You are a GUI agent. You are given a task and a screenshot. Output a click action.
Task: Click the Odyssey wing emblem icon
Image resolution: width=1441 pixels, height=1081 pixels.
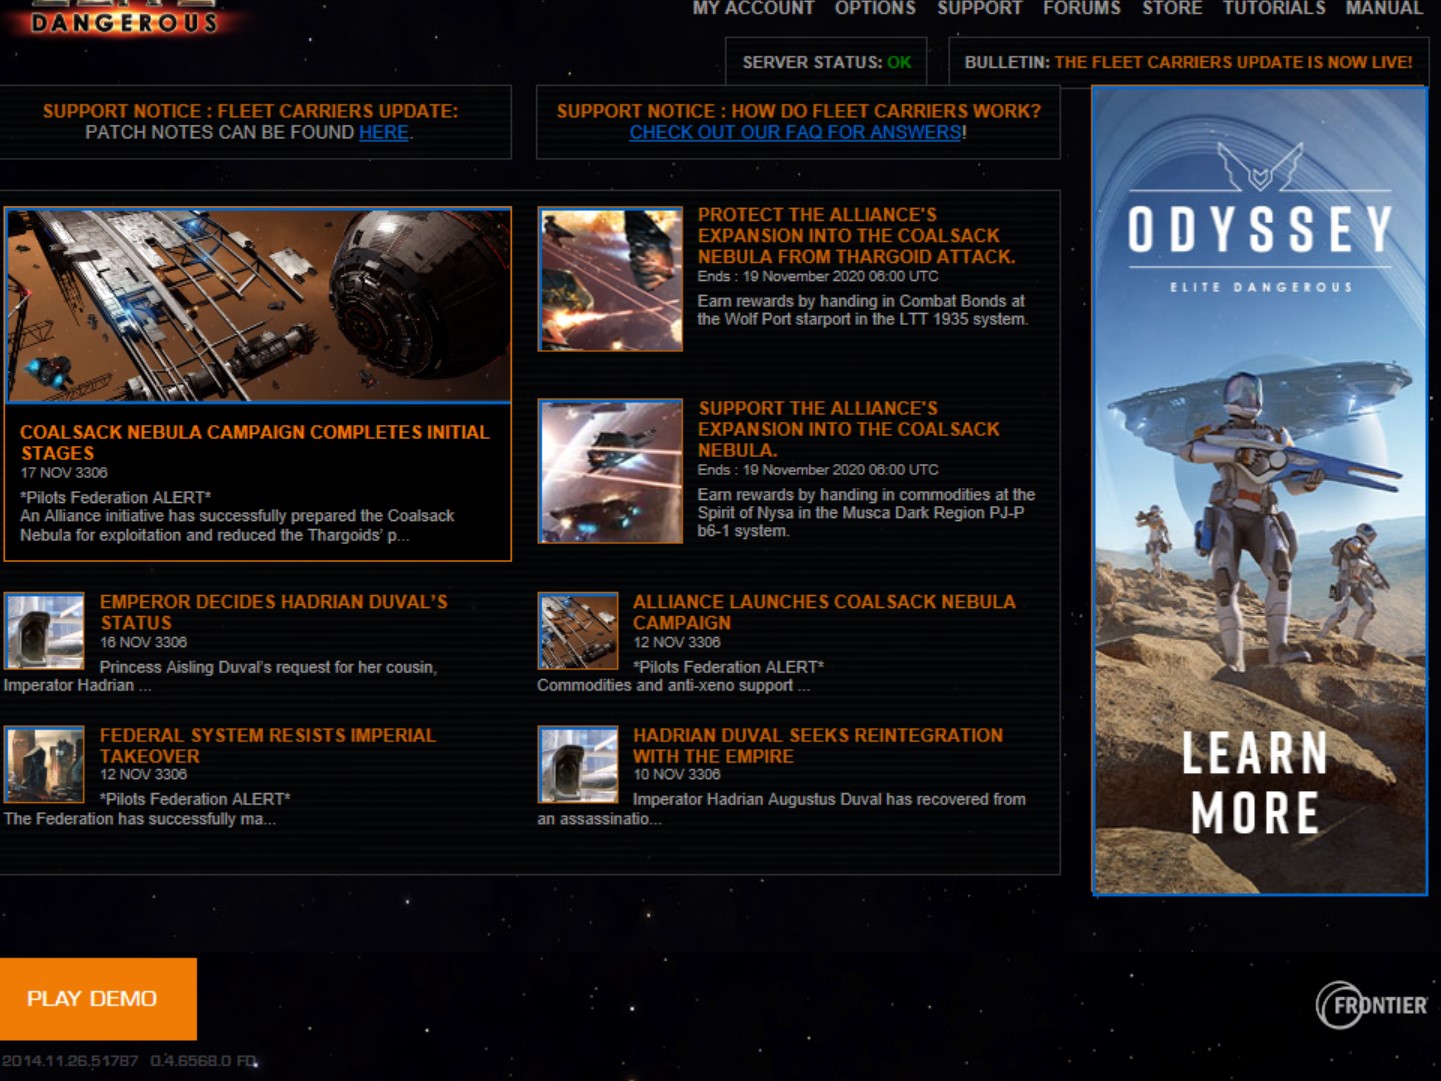[1260, 166]
